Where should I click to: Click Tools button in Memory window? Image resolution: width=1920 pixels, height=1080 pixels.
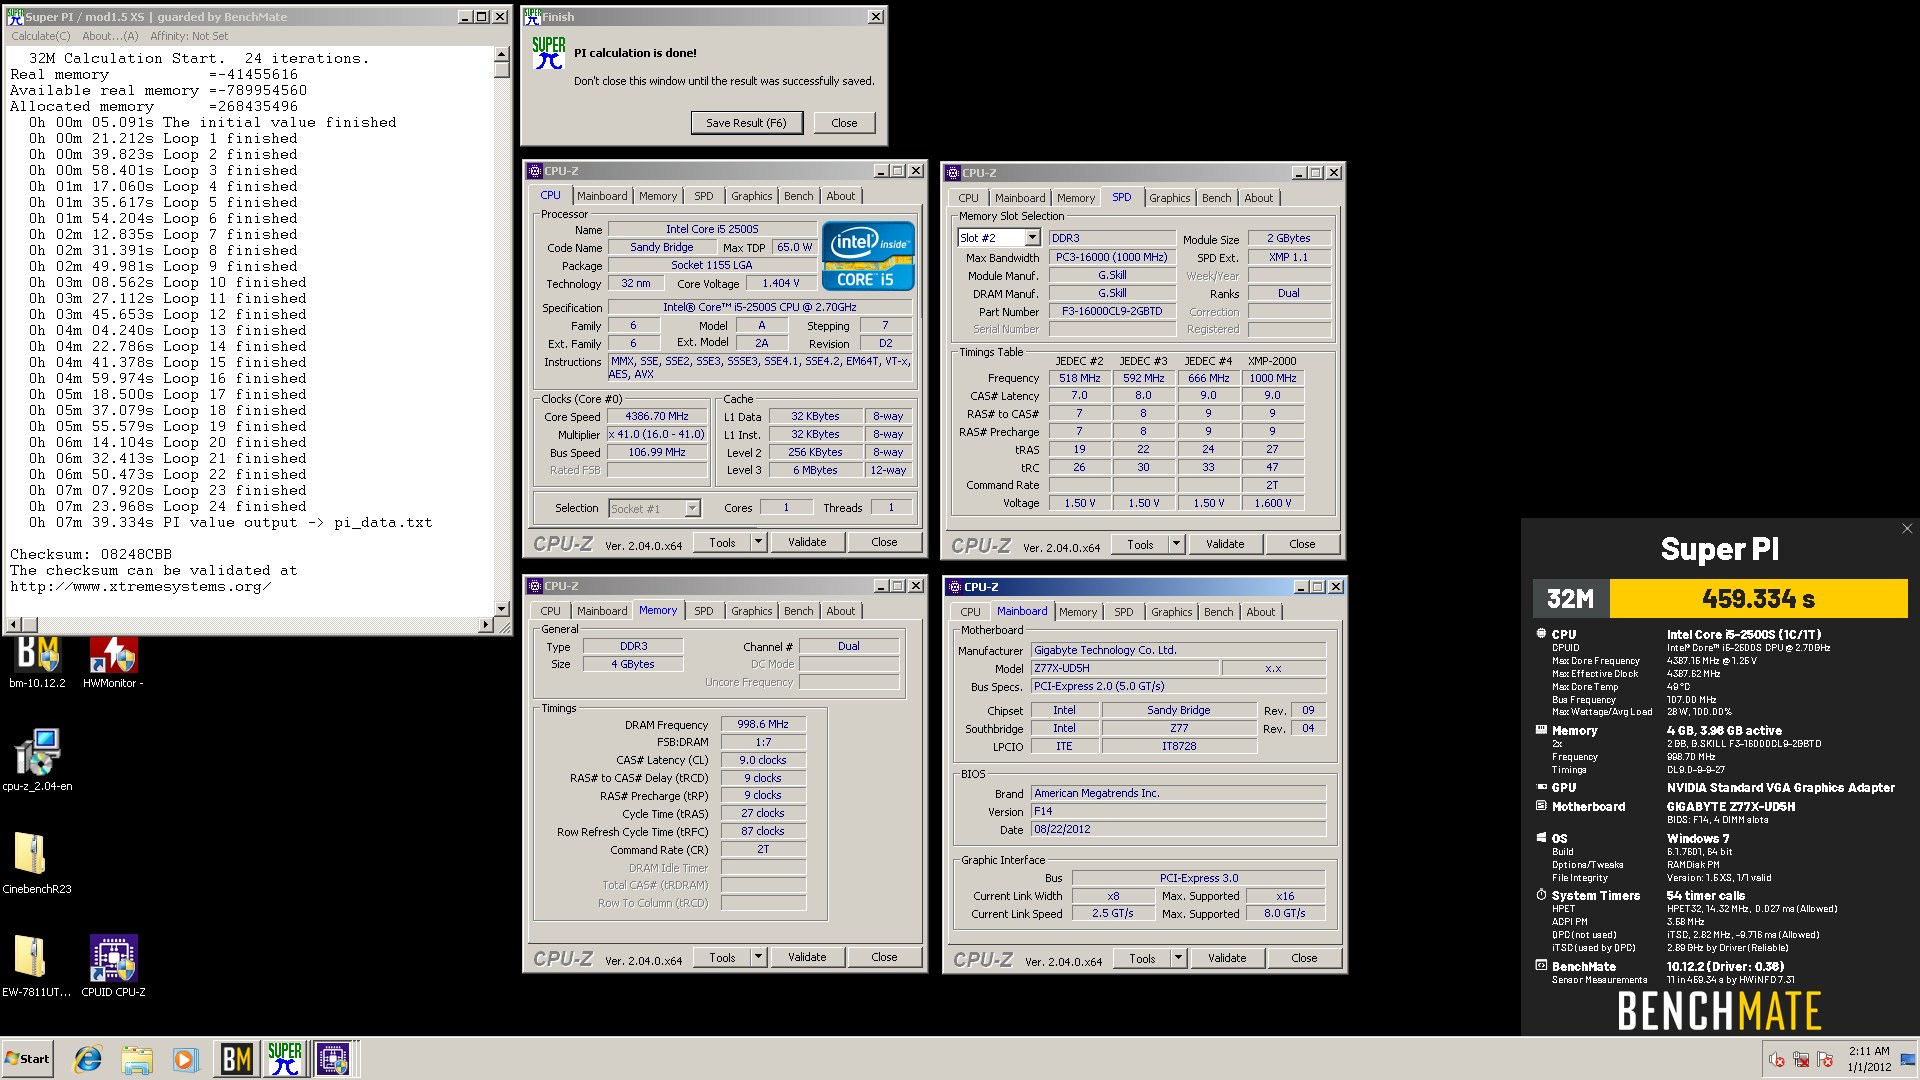pos(722,957)
